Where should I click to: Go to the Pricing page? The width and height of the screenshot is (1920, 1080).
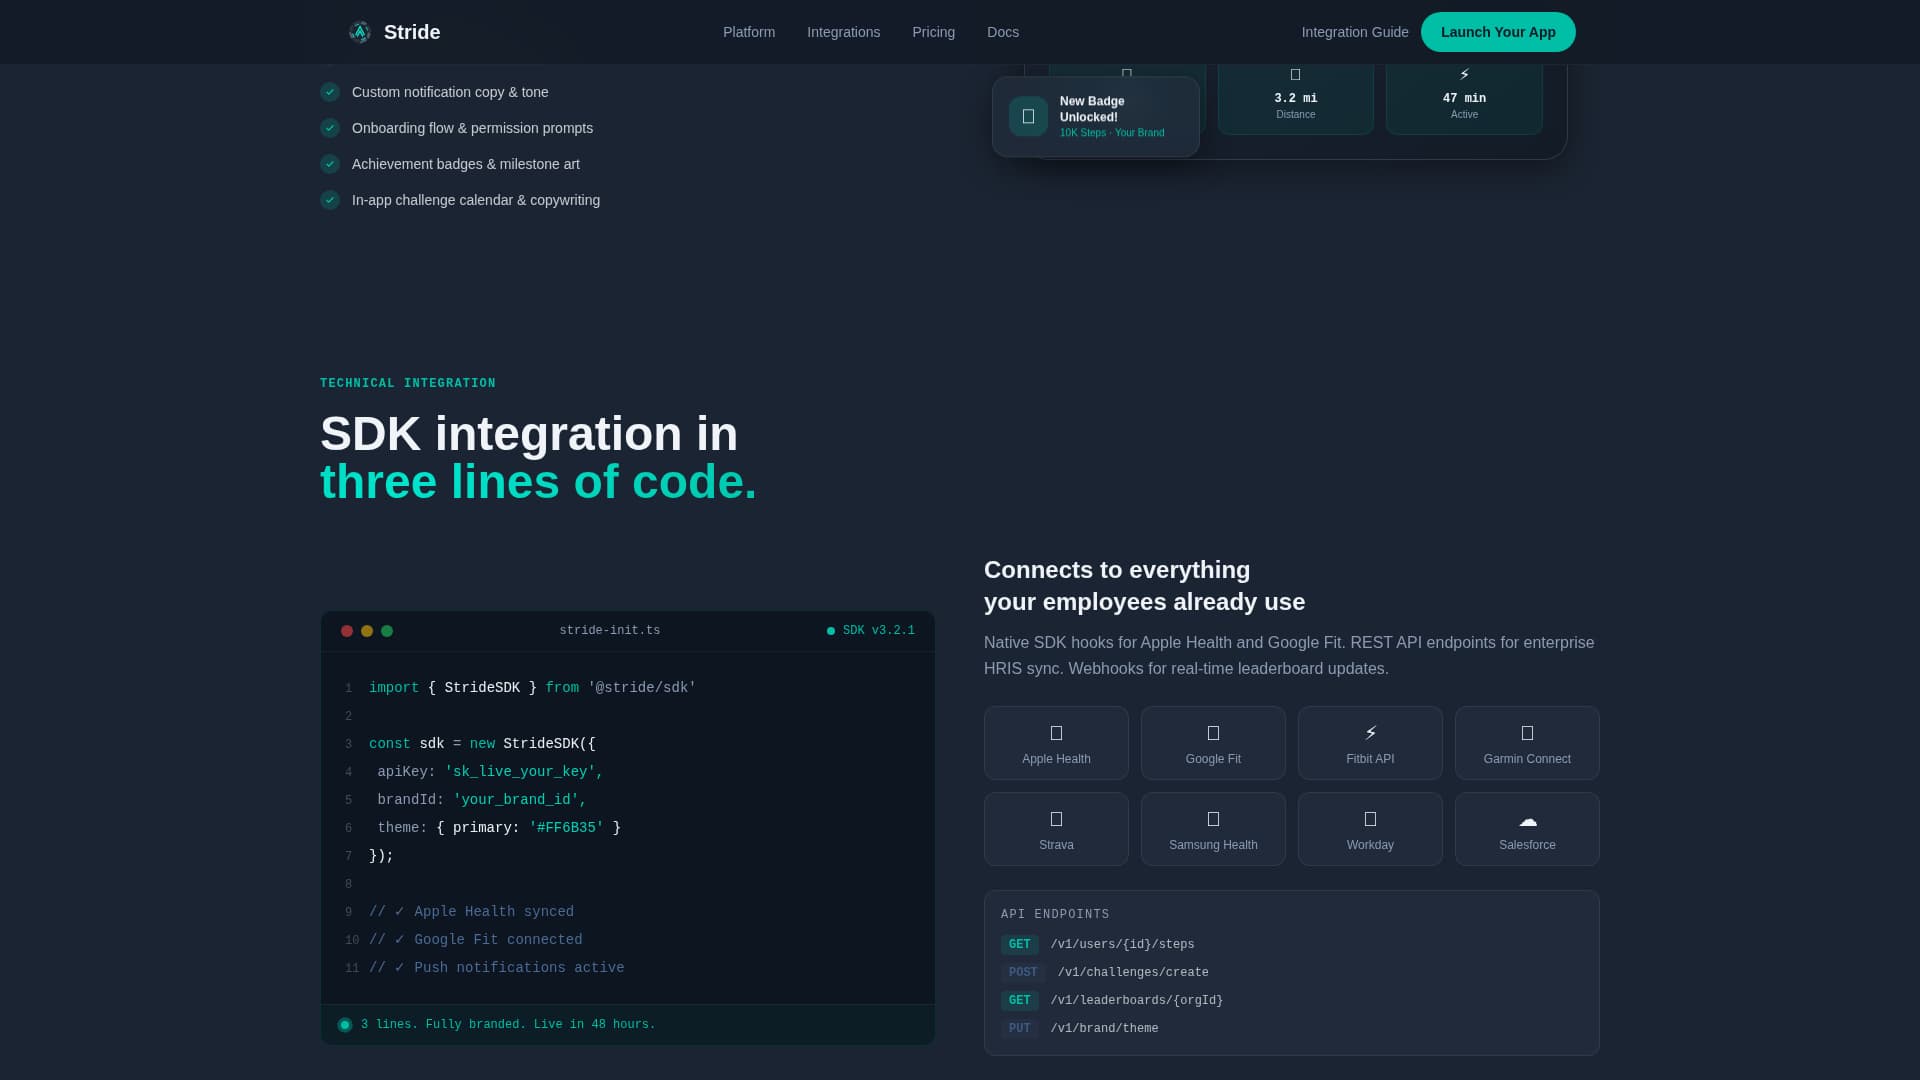tap(933, 32)
